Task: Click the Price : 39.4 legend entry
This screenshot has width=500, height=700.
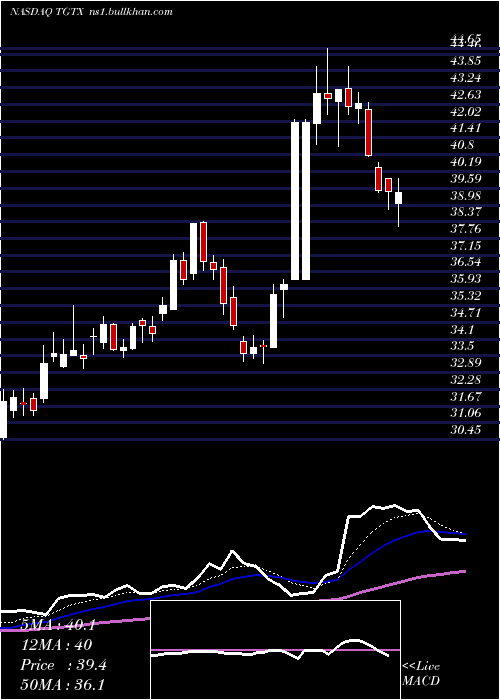Action: point(63,665)
